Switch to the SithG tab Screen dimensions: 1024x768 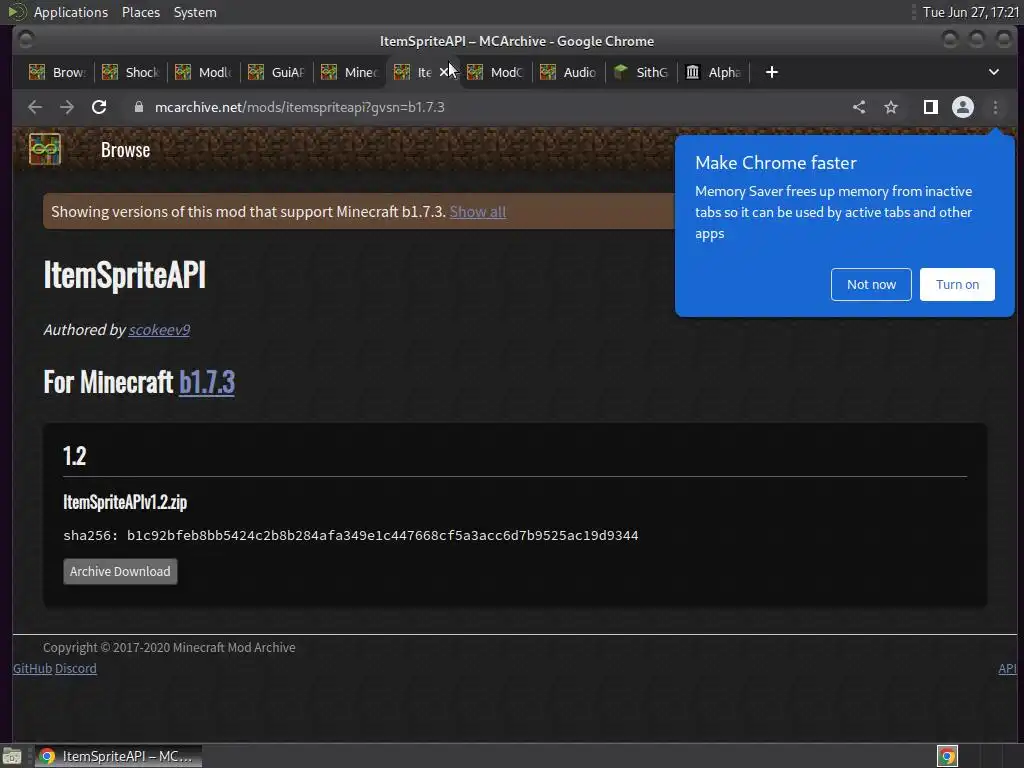pos(643,72)
